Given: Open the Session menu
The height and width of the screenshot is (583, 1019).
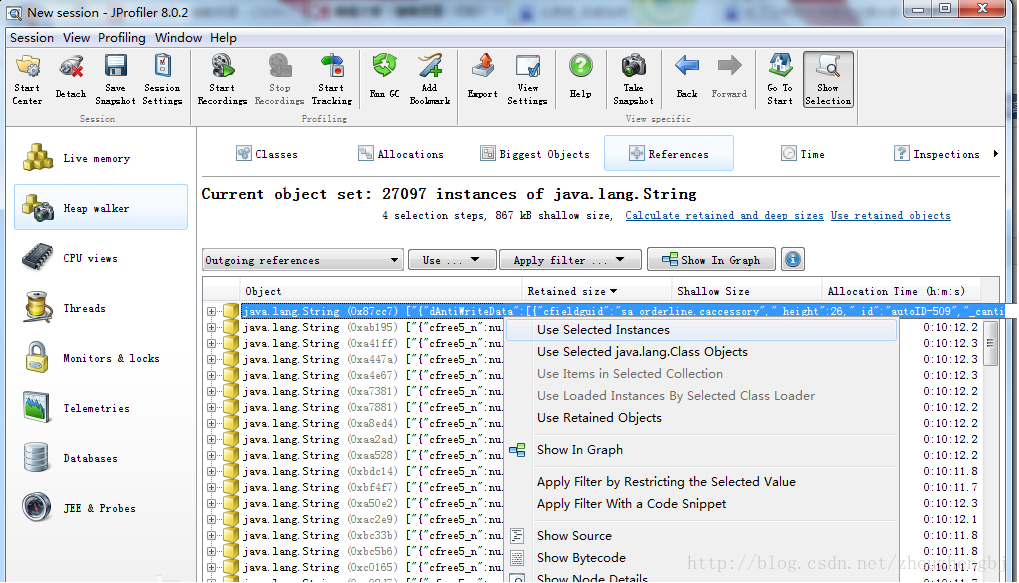Looking at the screenshot, I should (x=32, y=38).
